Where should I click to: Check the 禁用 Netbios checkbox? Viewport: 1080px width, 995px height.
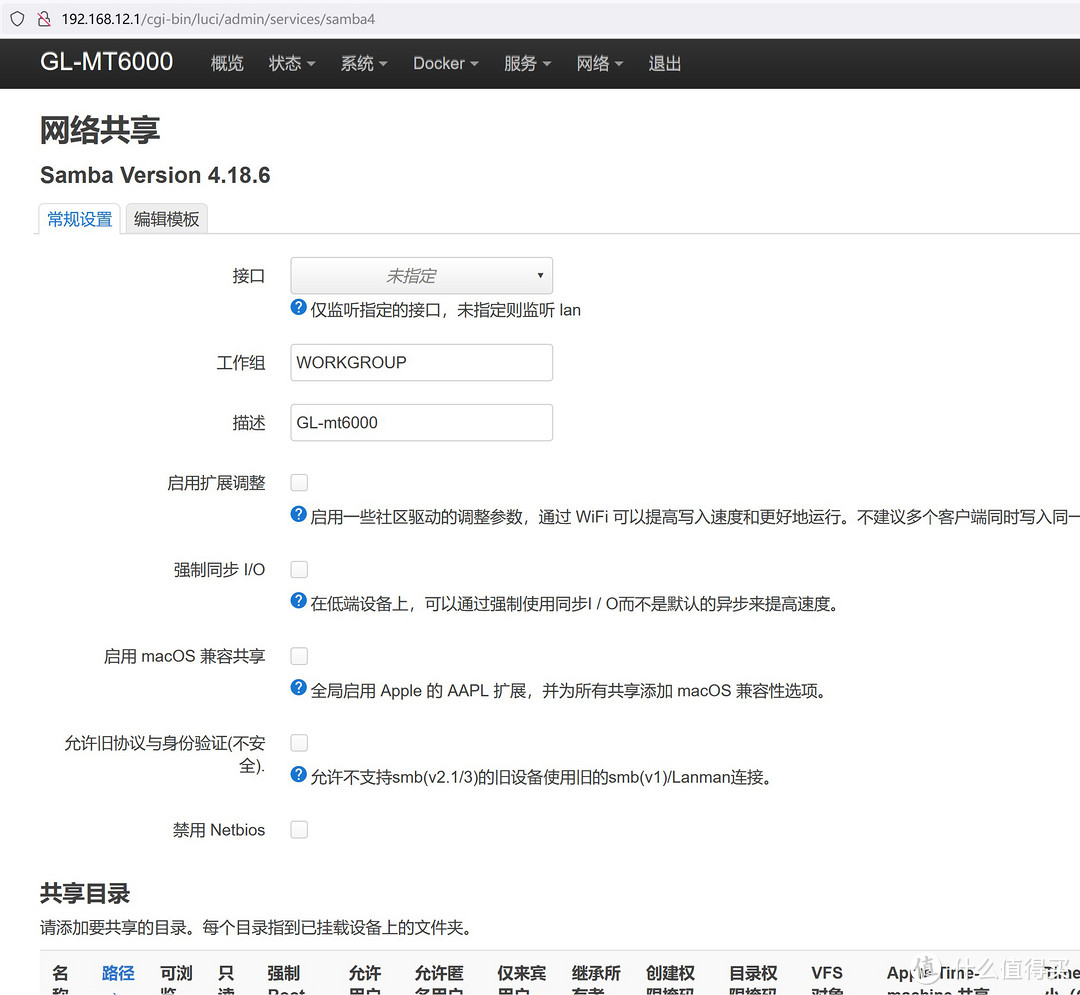[x=299, y=830]
